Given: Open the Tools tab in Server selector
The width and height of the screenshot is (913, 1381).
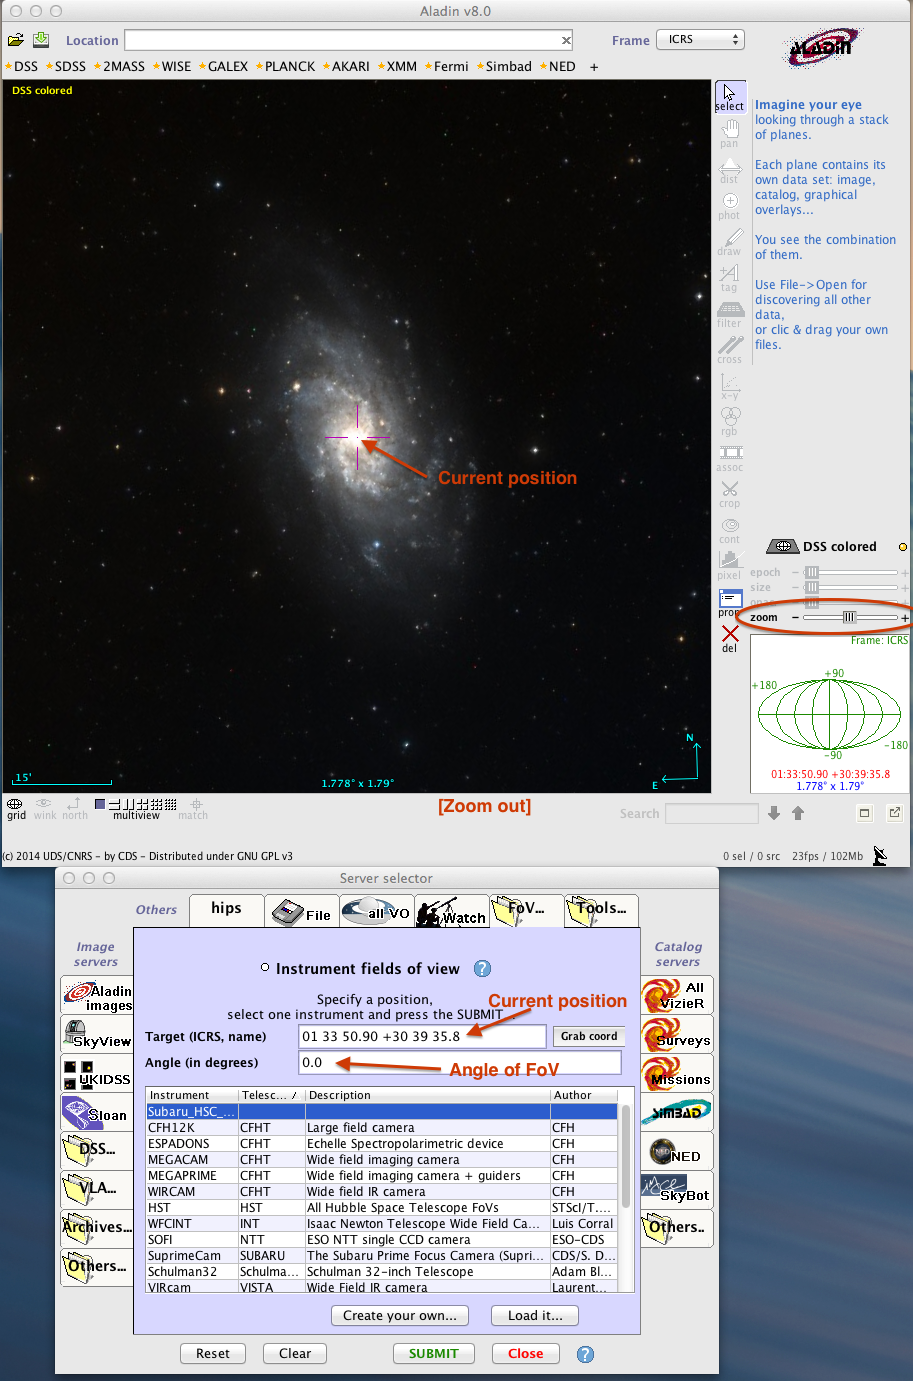Looking at the screenshot, I should point(601,910).
